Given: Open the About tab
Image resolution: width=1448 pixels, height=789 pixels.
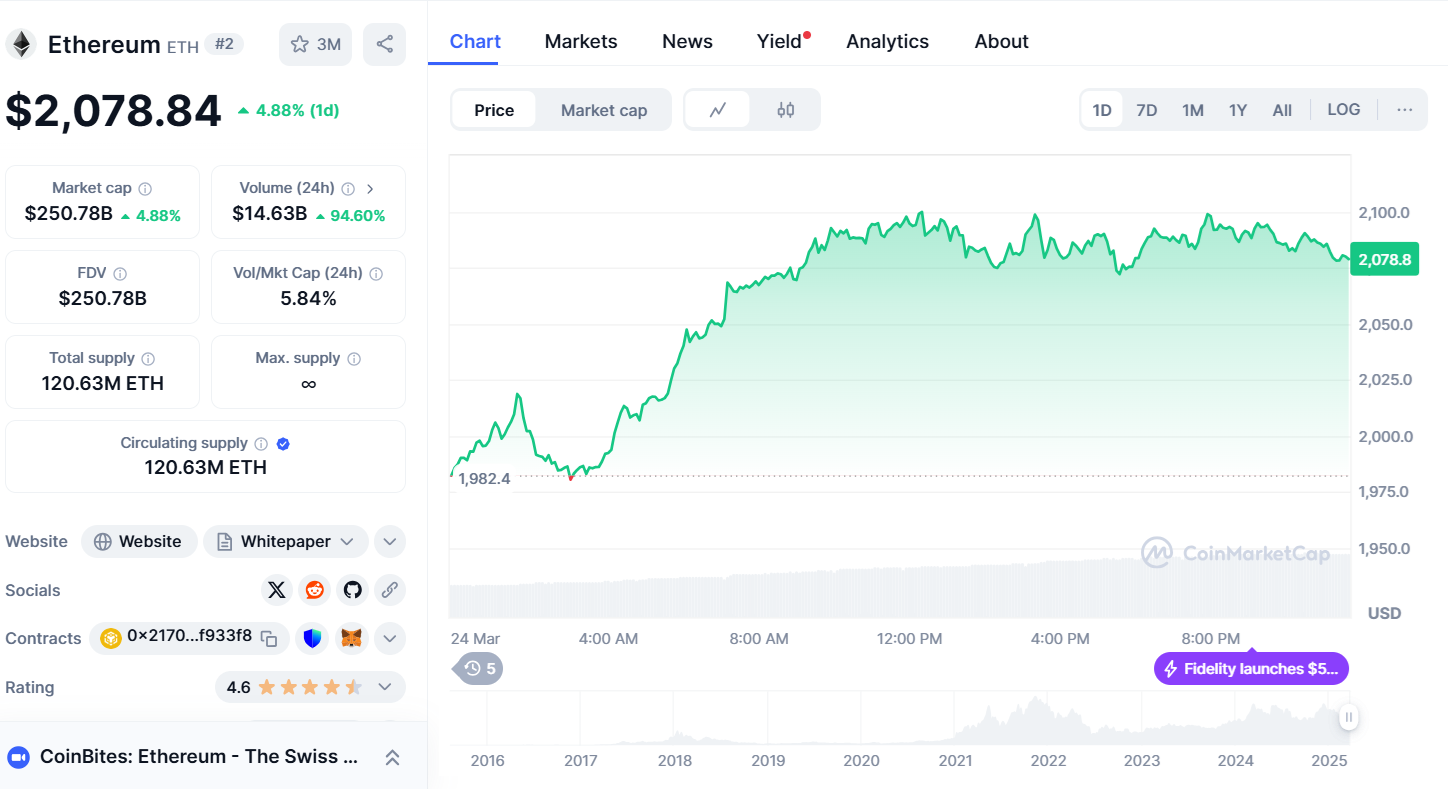Looking at the screenshot, I should click(x=1001, y=41).
